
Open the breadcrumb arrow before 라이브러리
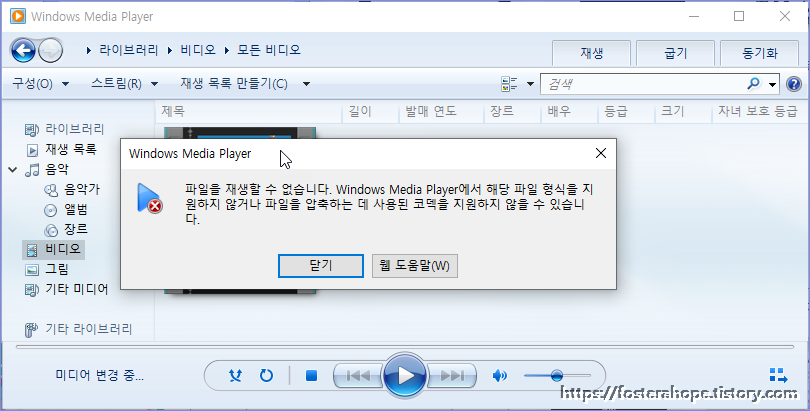tap(89, 51)
